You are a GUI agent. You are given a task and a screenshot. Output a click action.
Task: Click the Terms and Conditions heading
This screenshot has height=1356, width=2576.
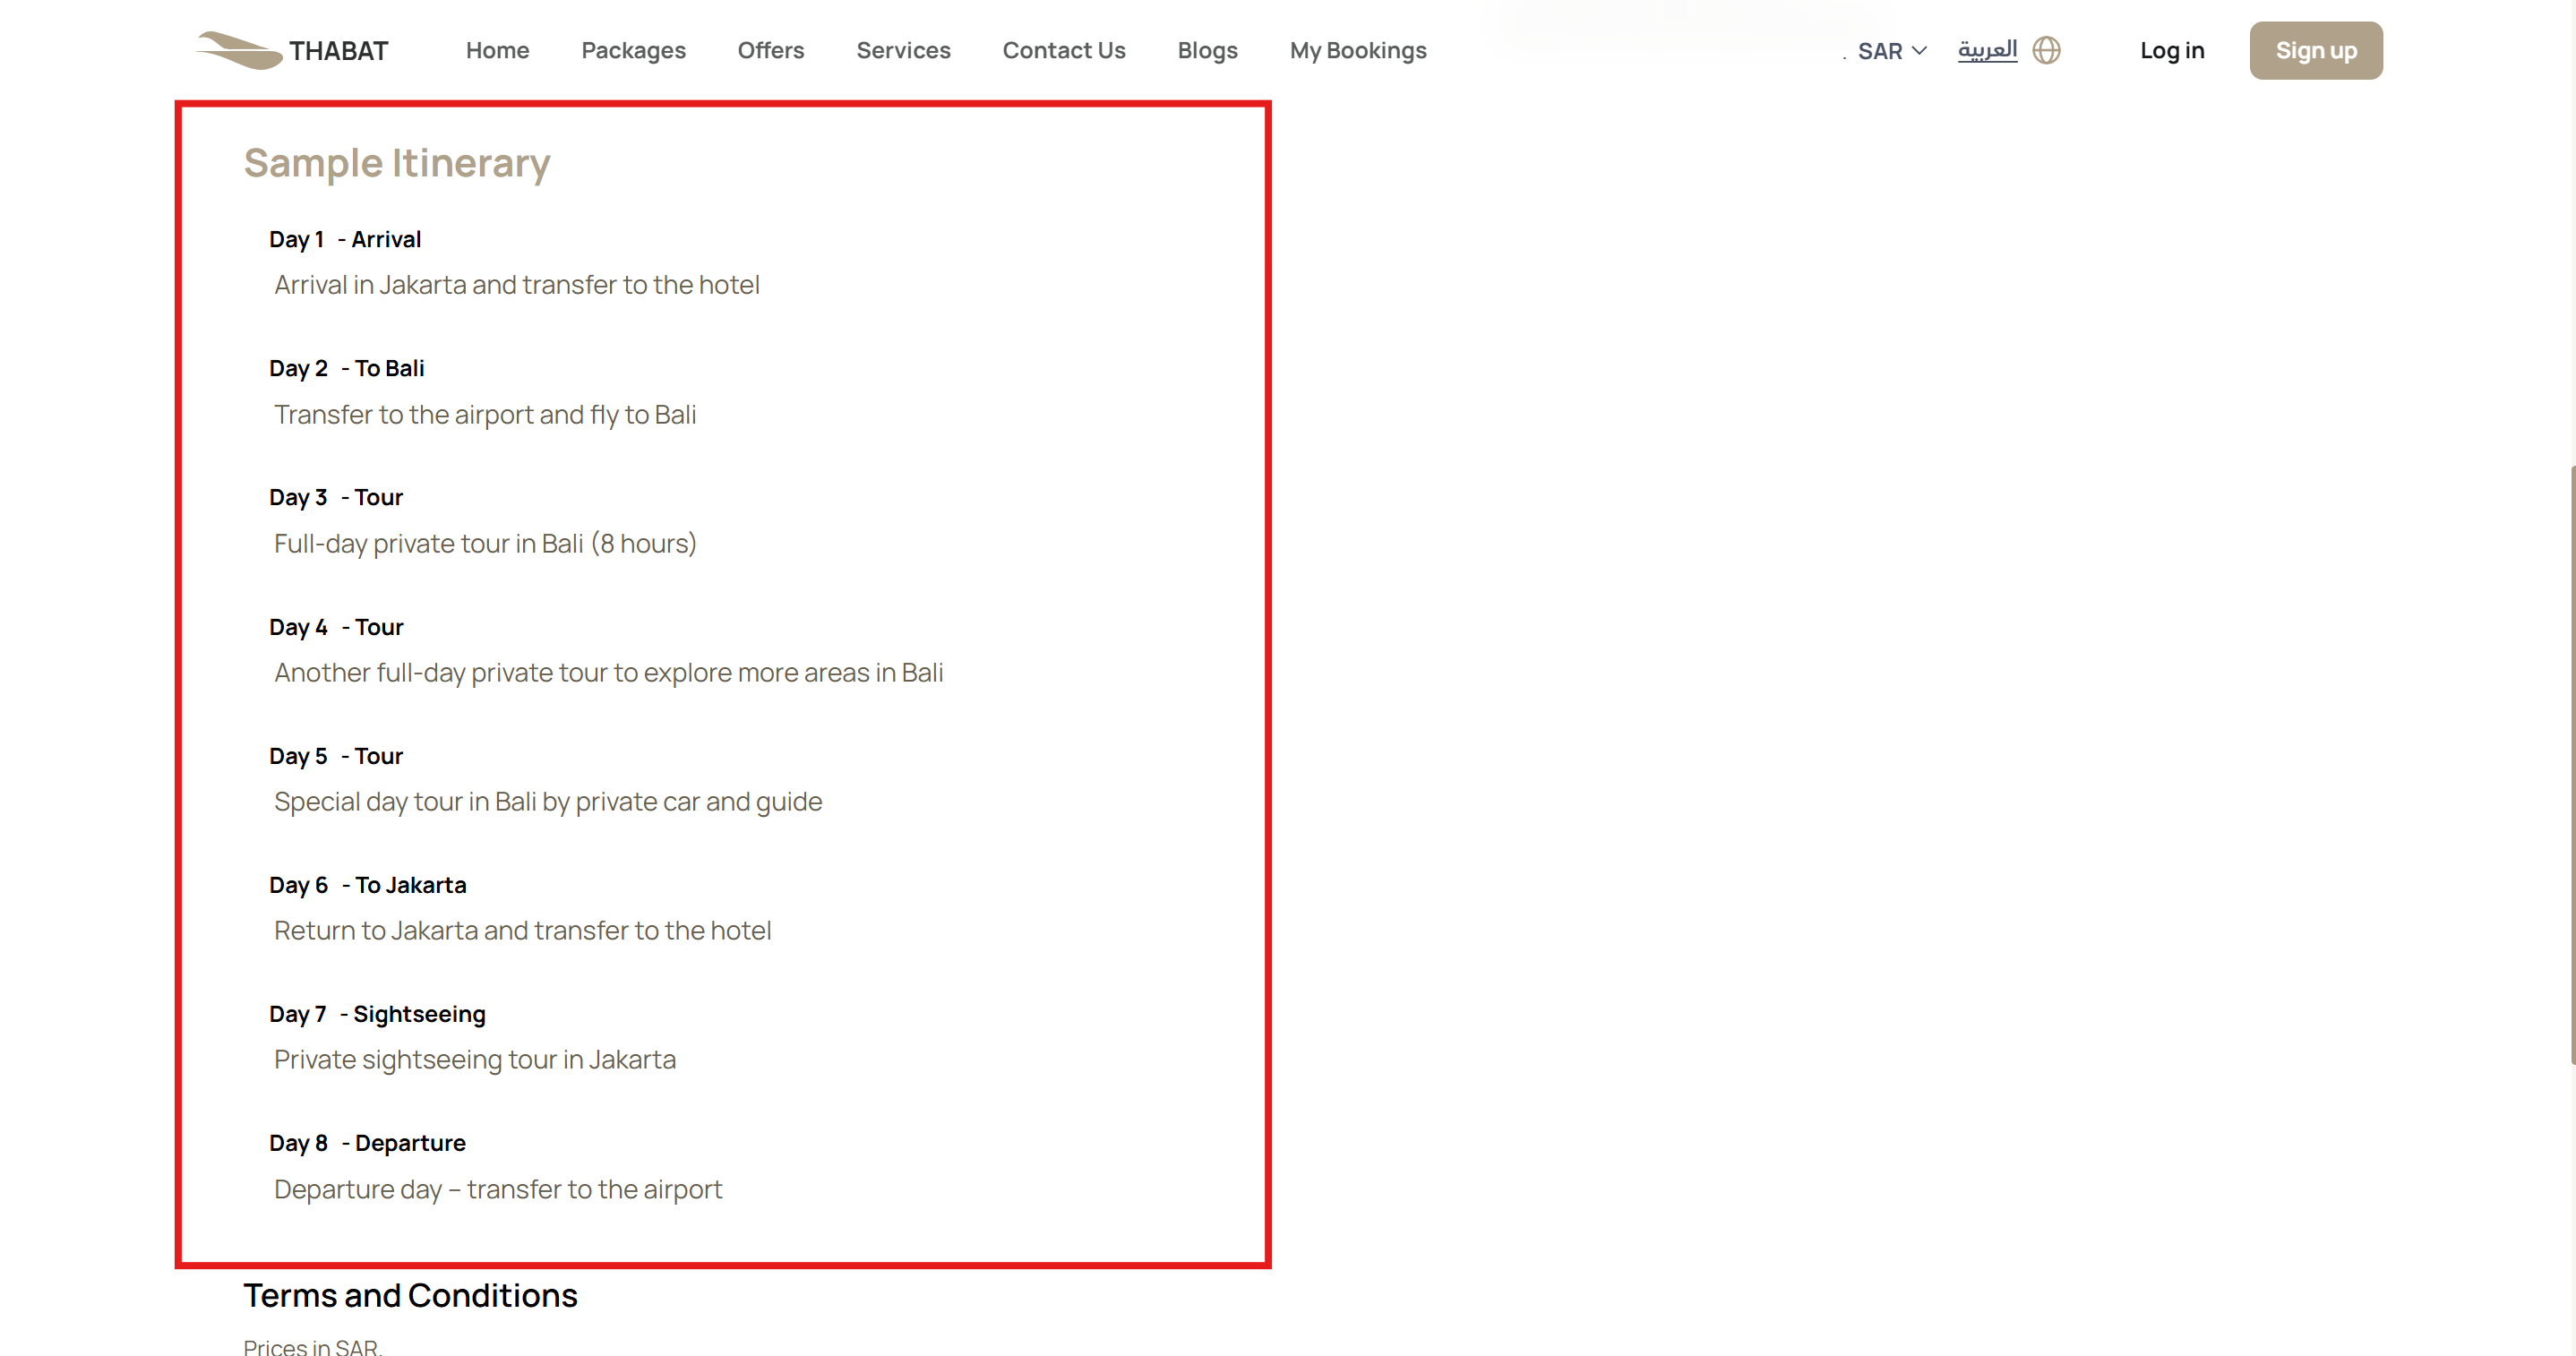pyautogui.click(x=410, y=1295)
